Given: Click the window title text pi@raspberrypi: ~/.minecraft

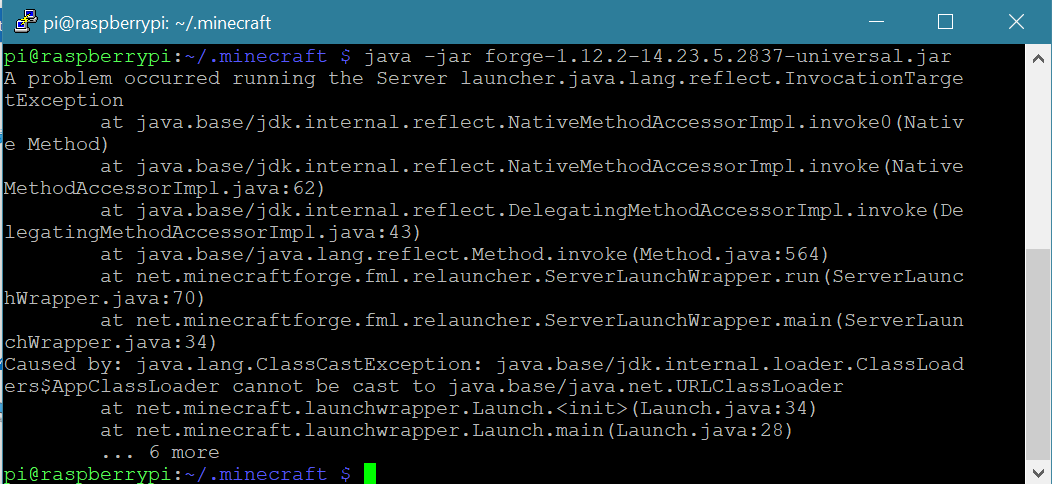Looking at the screenshot, I should [x=158, y=23].
